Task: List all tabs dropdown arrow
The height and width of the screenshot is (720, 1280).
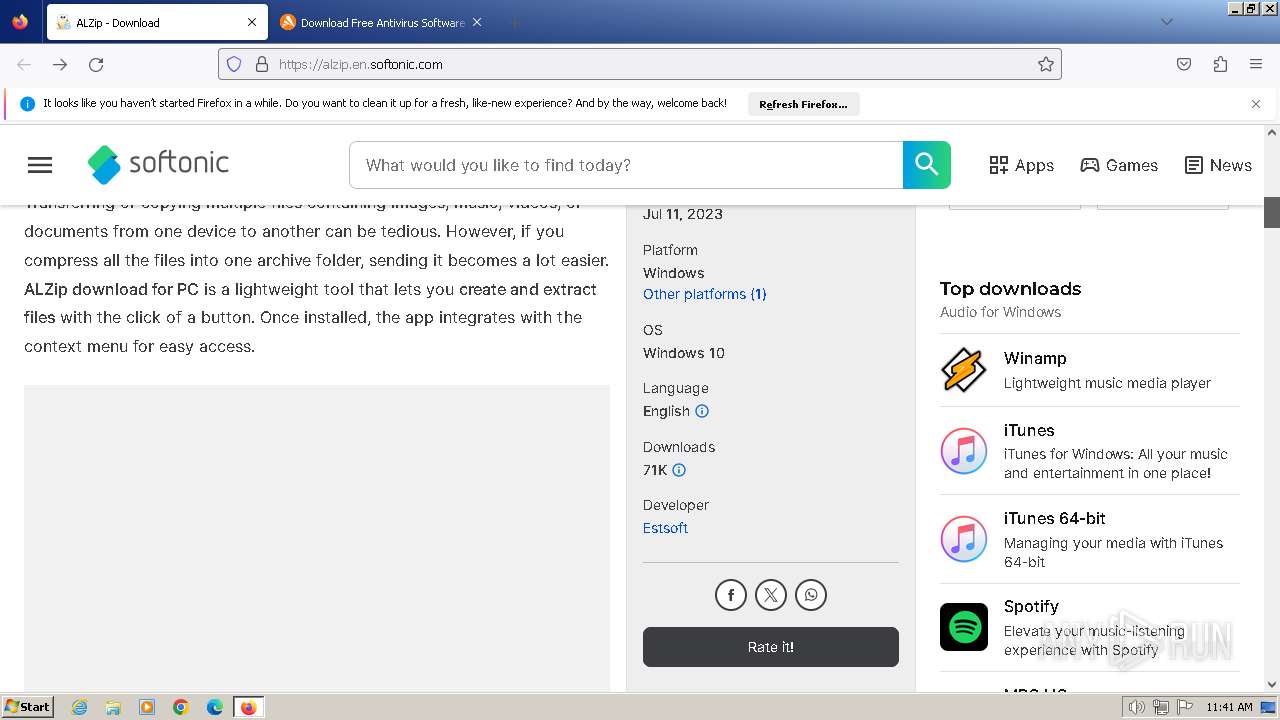Action: [x=1166, y=22]
